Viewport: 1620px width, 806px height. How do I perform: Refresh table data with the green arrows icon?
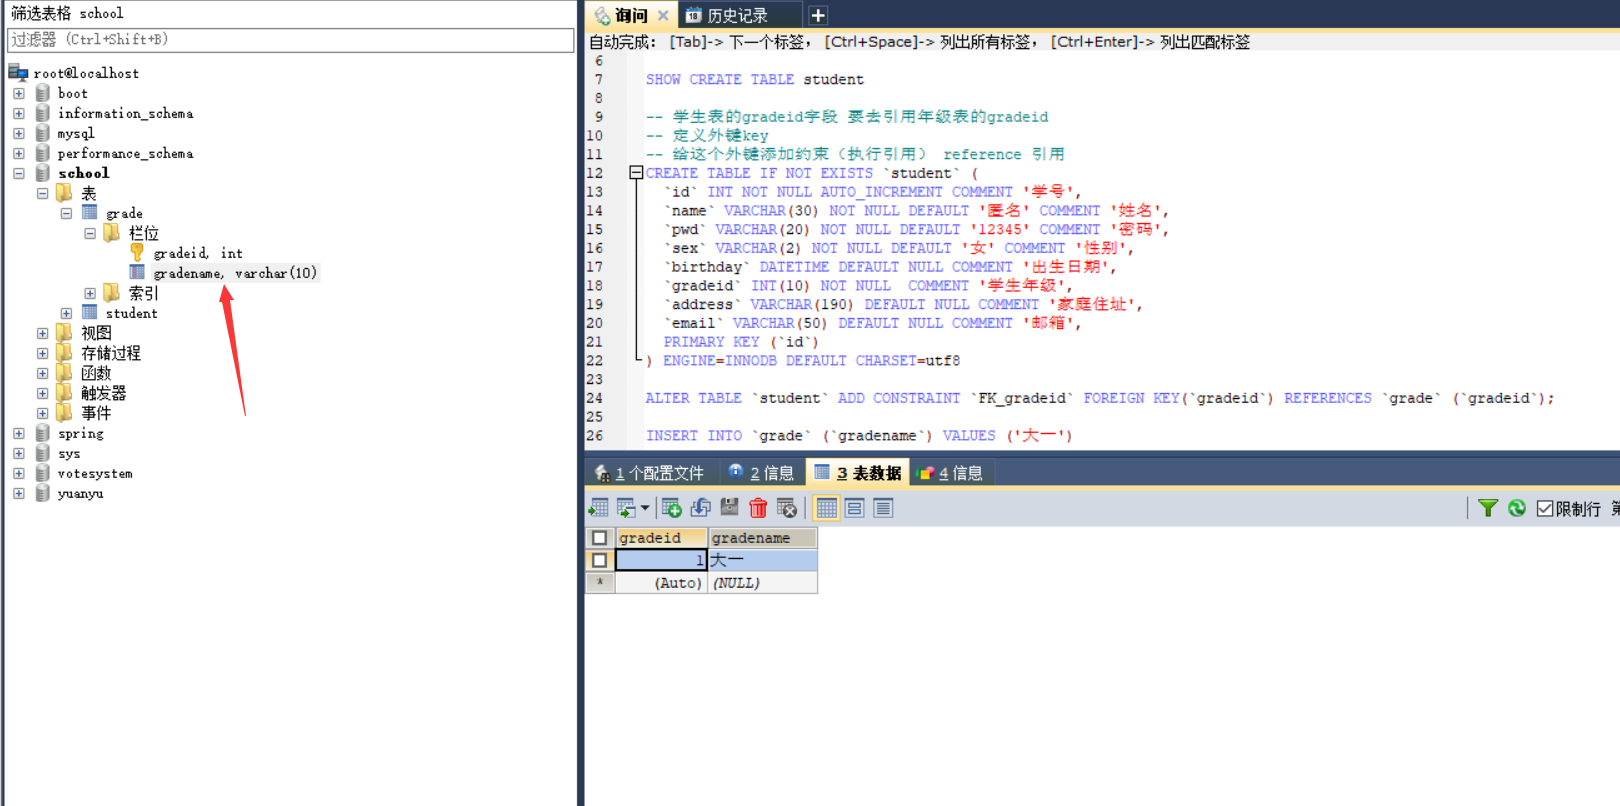coord(1517,508)
